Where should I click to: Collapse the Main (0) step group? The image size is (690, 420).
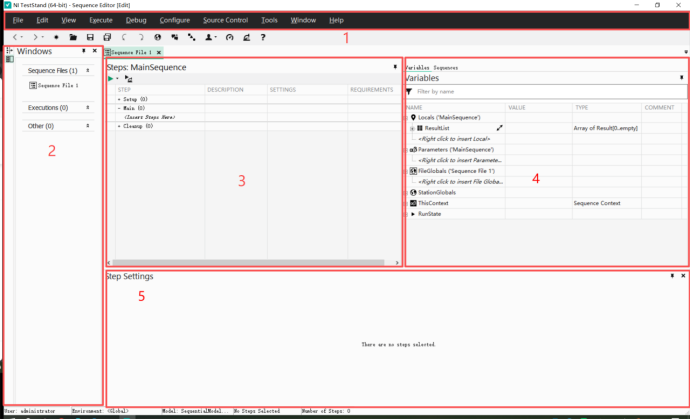(119, 108)
